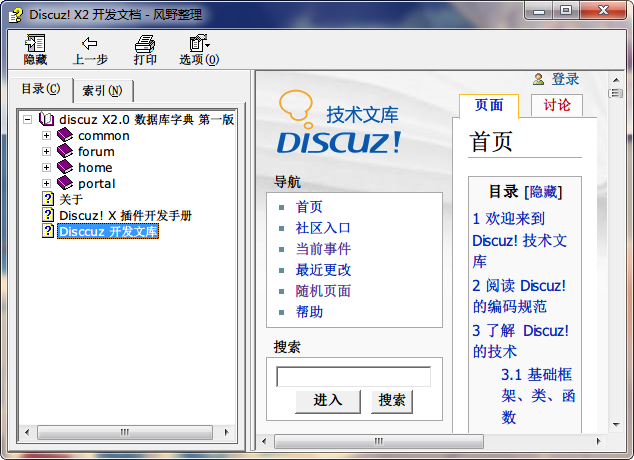Open the 关于 topic
The width and height of the screenshot is (634, 460).
pos(71,199)
